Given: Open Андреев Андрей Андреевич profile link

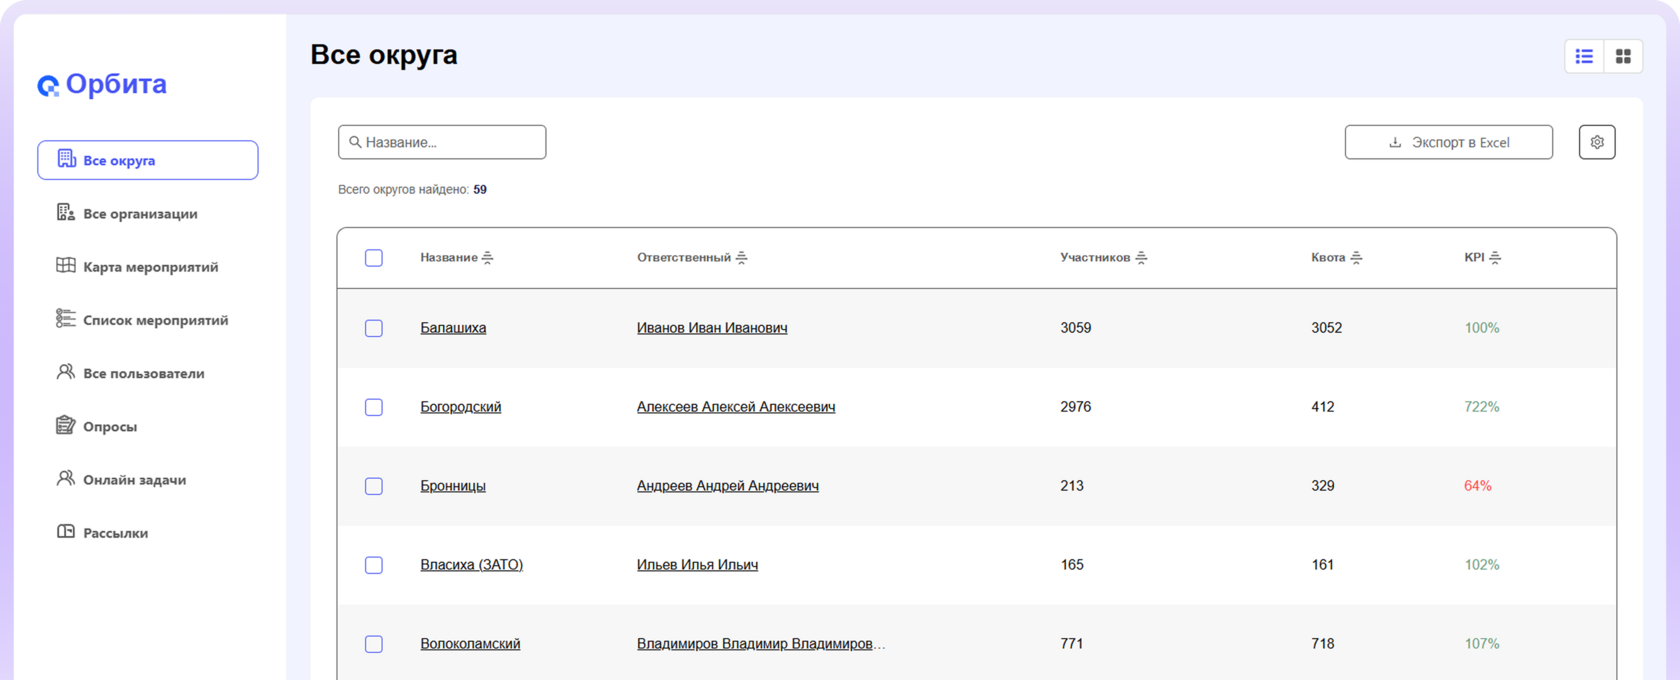Looking at the screenshot, I should pos(728,486).
